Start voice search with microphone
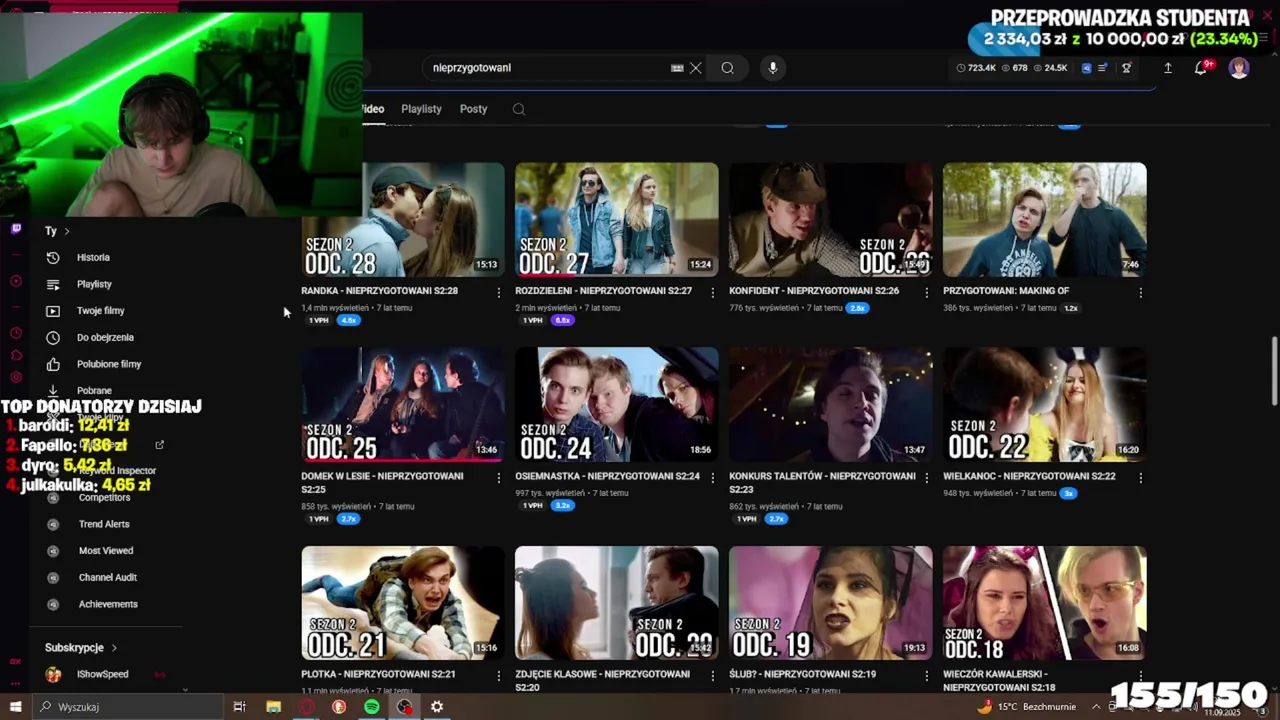1280x720 pixels. [772, 68]
